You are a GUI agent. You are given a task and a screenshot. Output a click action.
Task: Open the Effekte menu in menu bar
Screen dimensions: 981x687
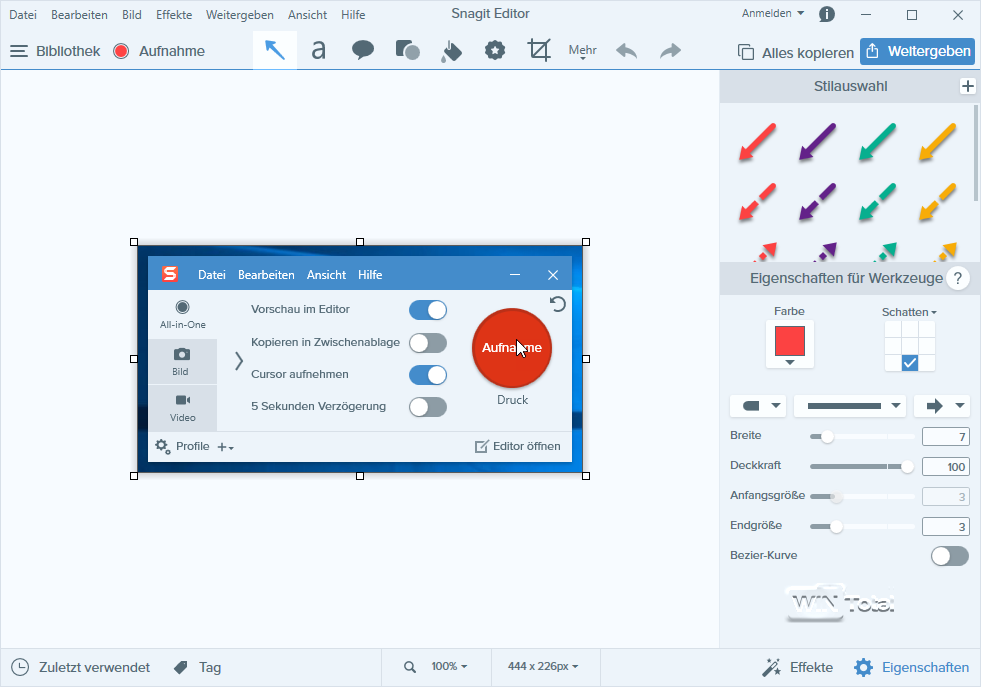coord(174,14)
